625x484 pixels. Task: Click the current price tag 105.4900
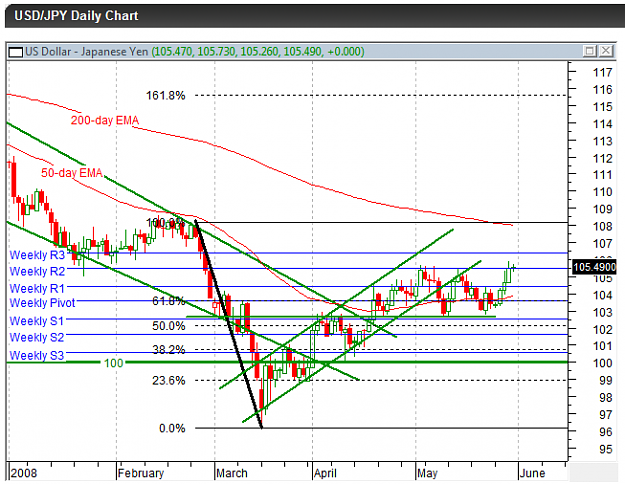click(x=594, y=267)
